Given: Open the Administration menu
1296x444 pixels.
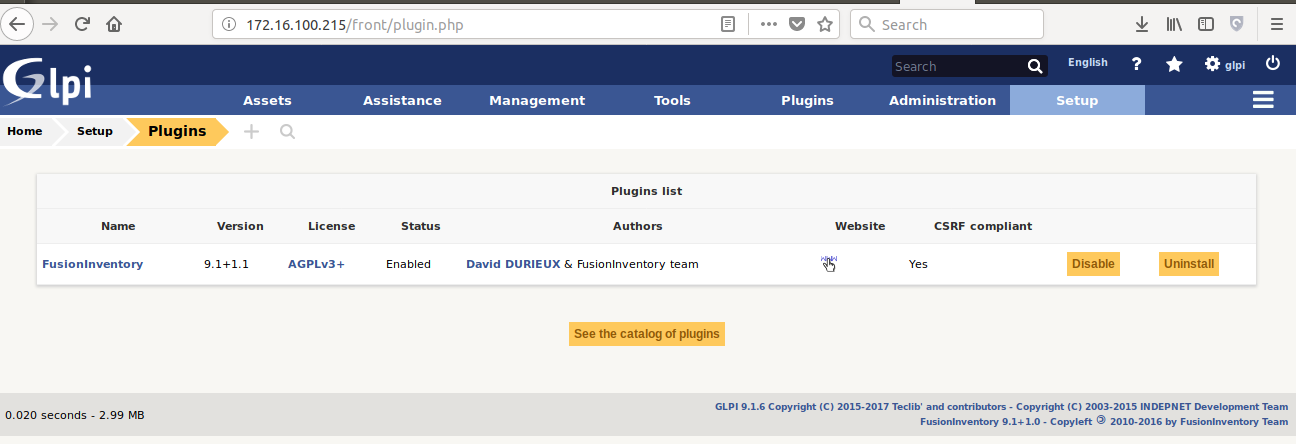Looking at the screenshot, I should (x=942, y=100).
